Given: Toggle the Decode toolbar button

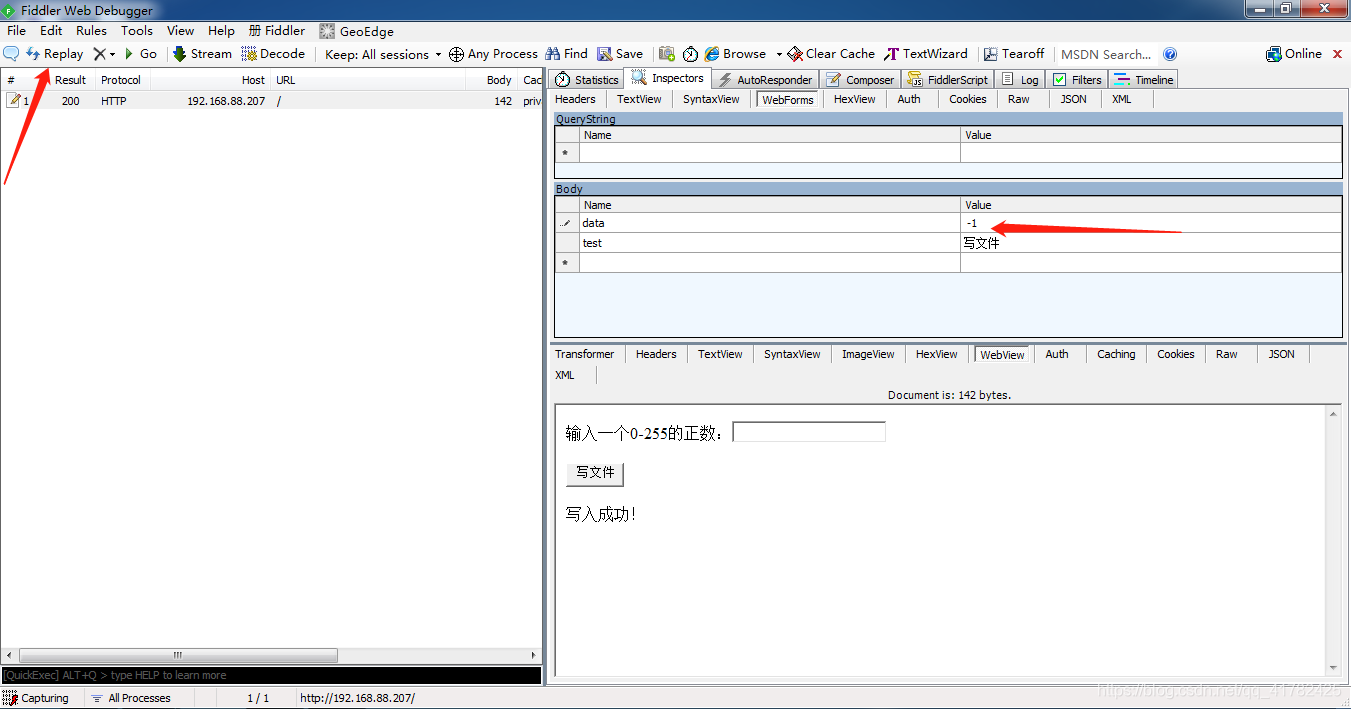Looking at the screenshot, I should point(273,54).
